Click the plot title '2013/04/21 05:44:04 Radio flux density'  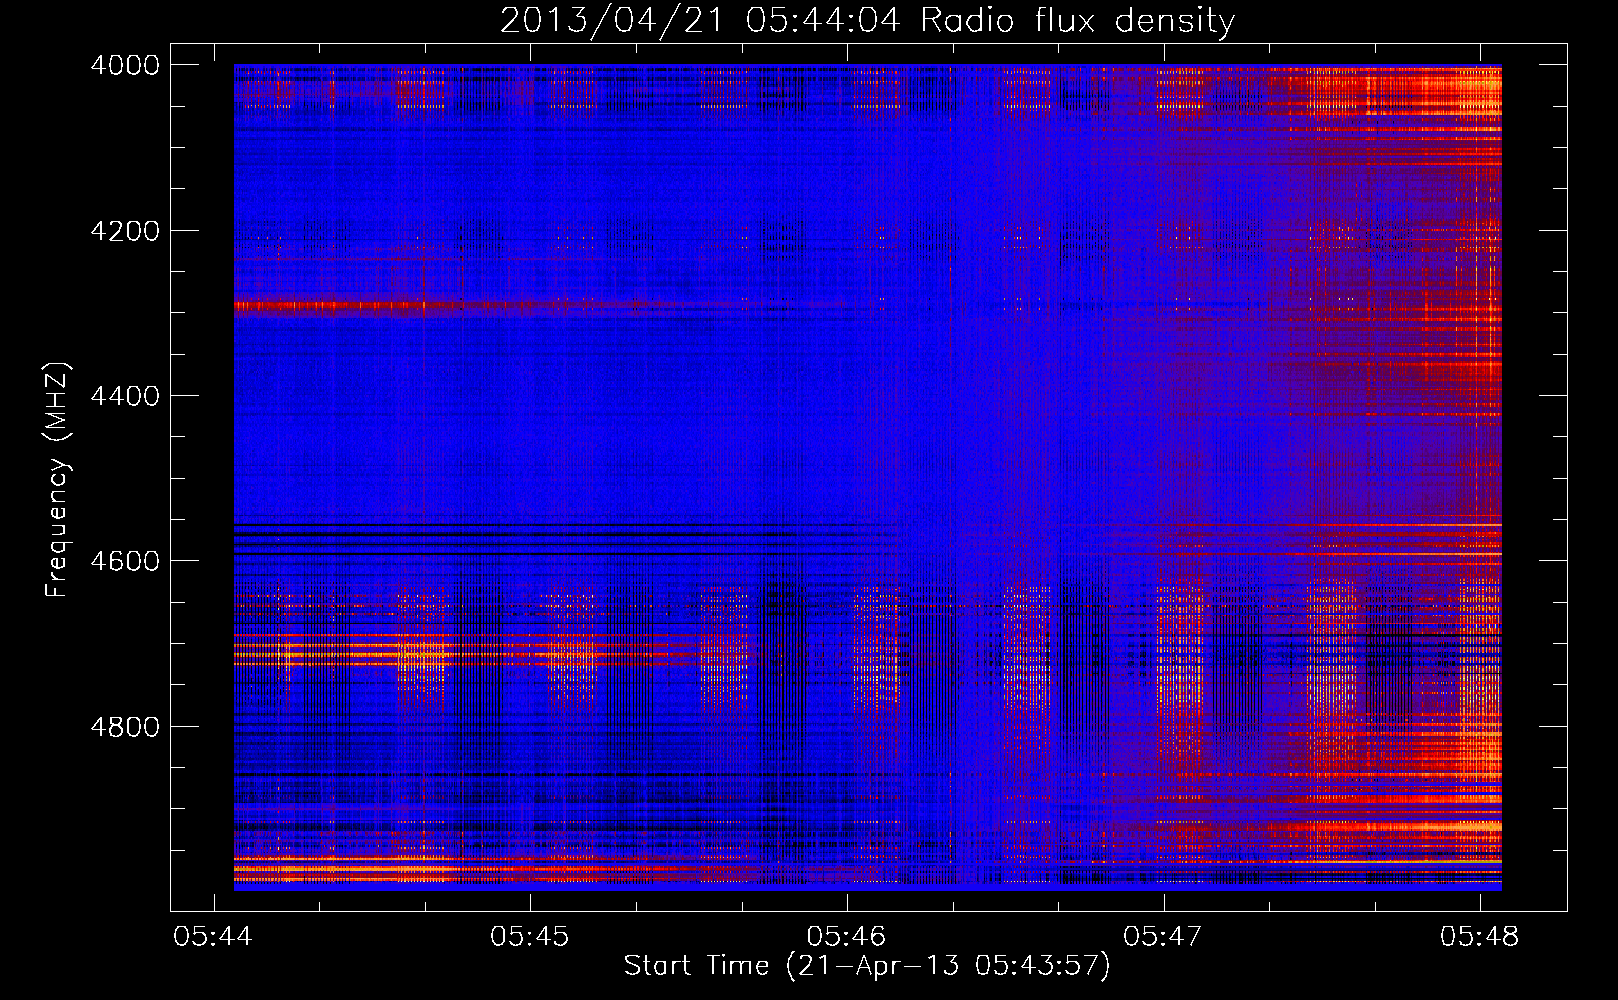click(x=867, y=21)
